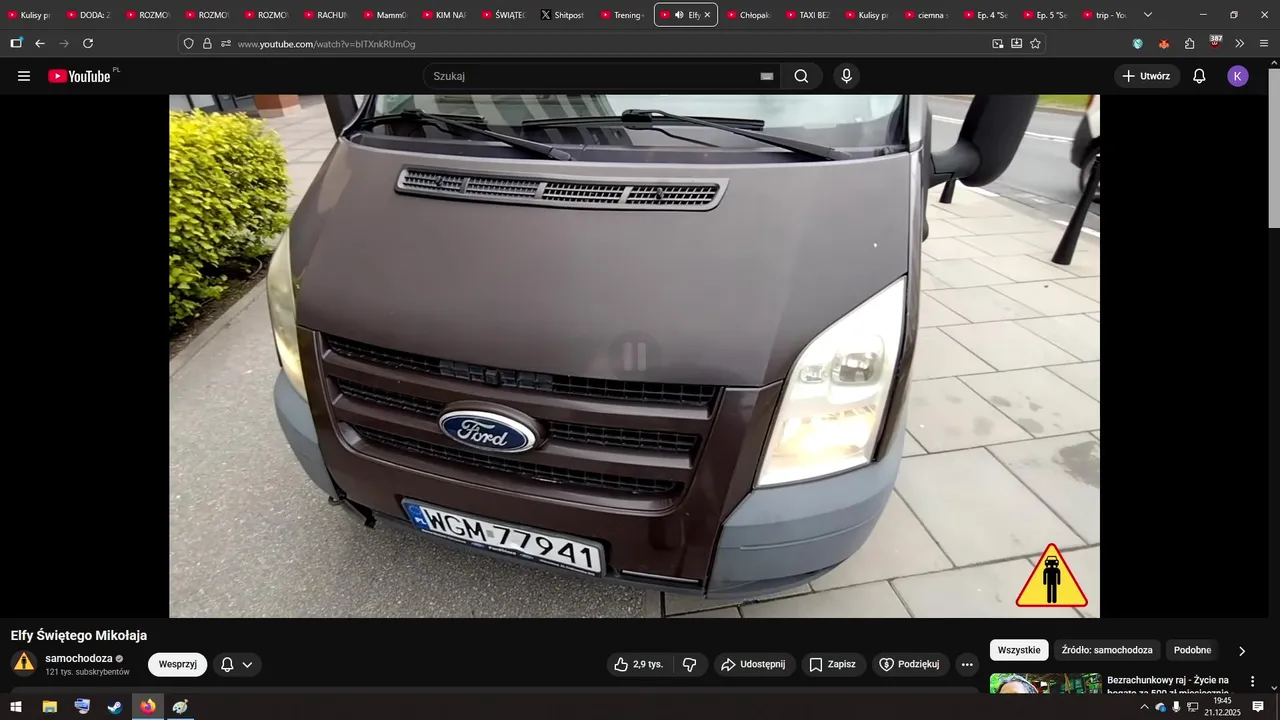Open the samochodoza channel avatar

(x=24, y=663)
